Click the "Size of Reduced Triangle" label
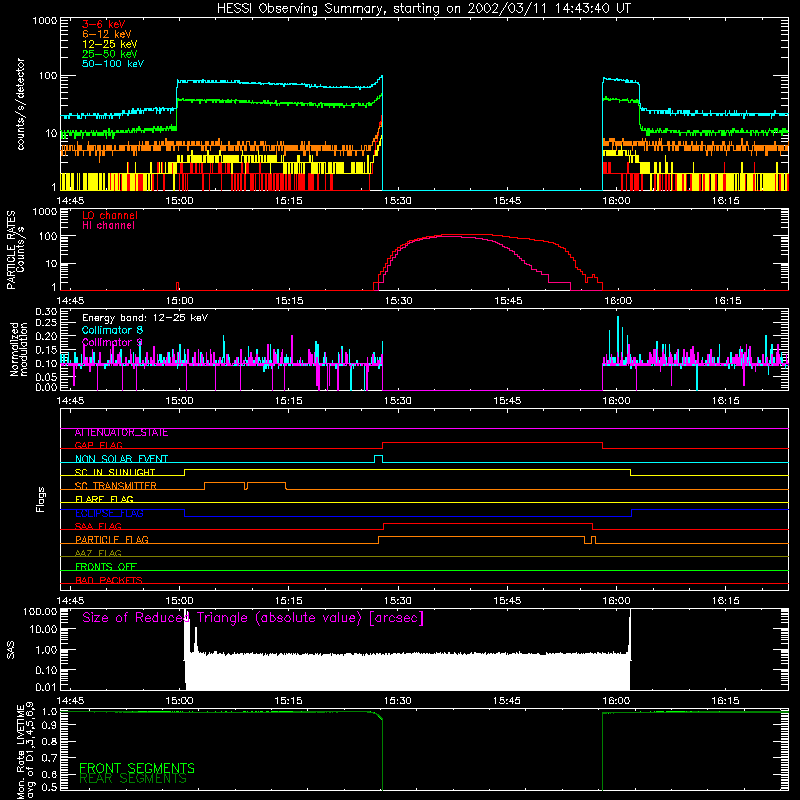 coord(253,618)
